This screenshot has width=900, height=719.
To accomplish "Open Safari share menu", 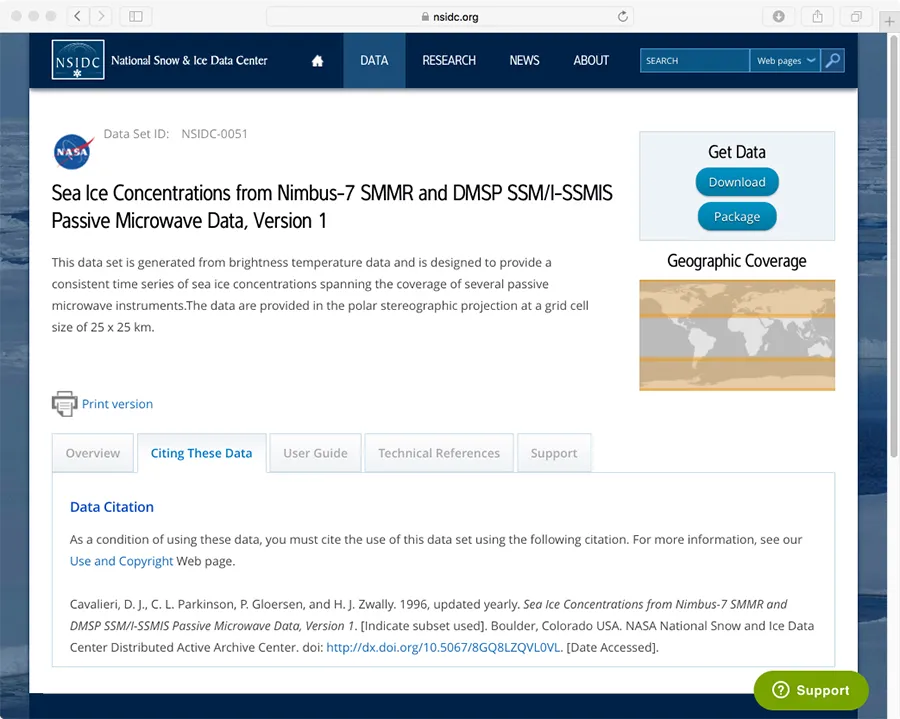I will point(817,16).
